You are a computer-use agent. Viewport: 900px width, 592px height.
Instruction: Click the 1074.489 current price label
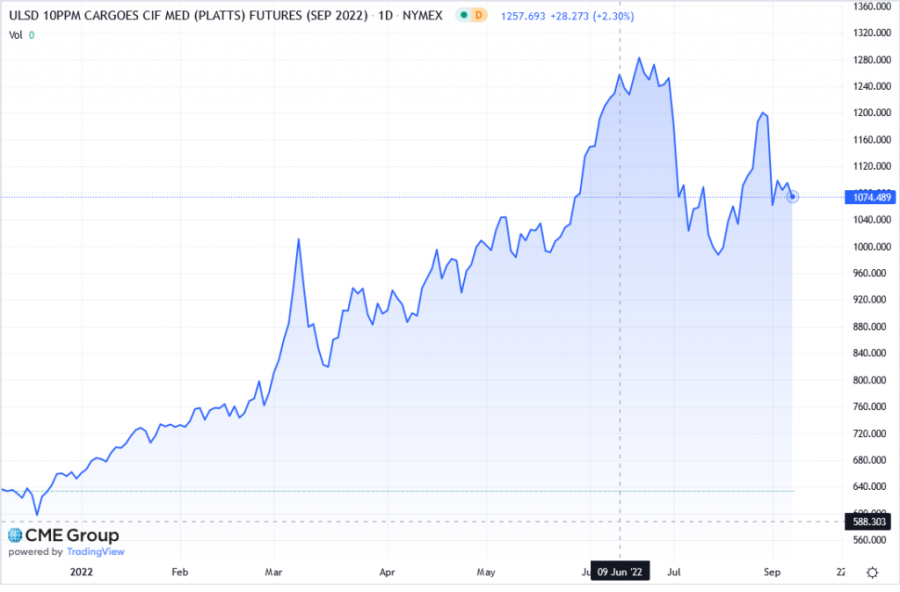[871, 197]
